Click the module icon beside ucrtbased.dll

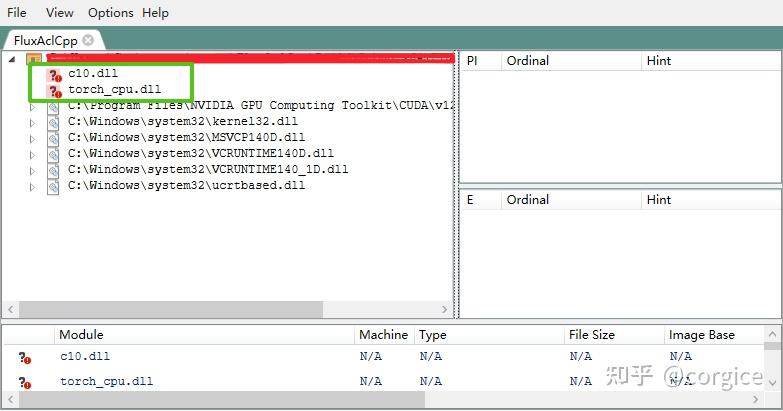coord(53,187)
